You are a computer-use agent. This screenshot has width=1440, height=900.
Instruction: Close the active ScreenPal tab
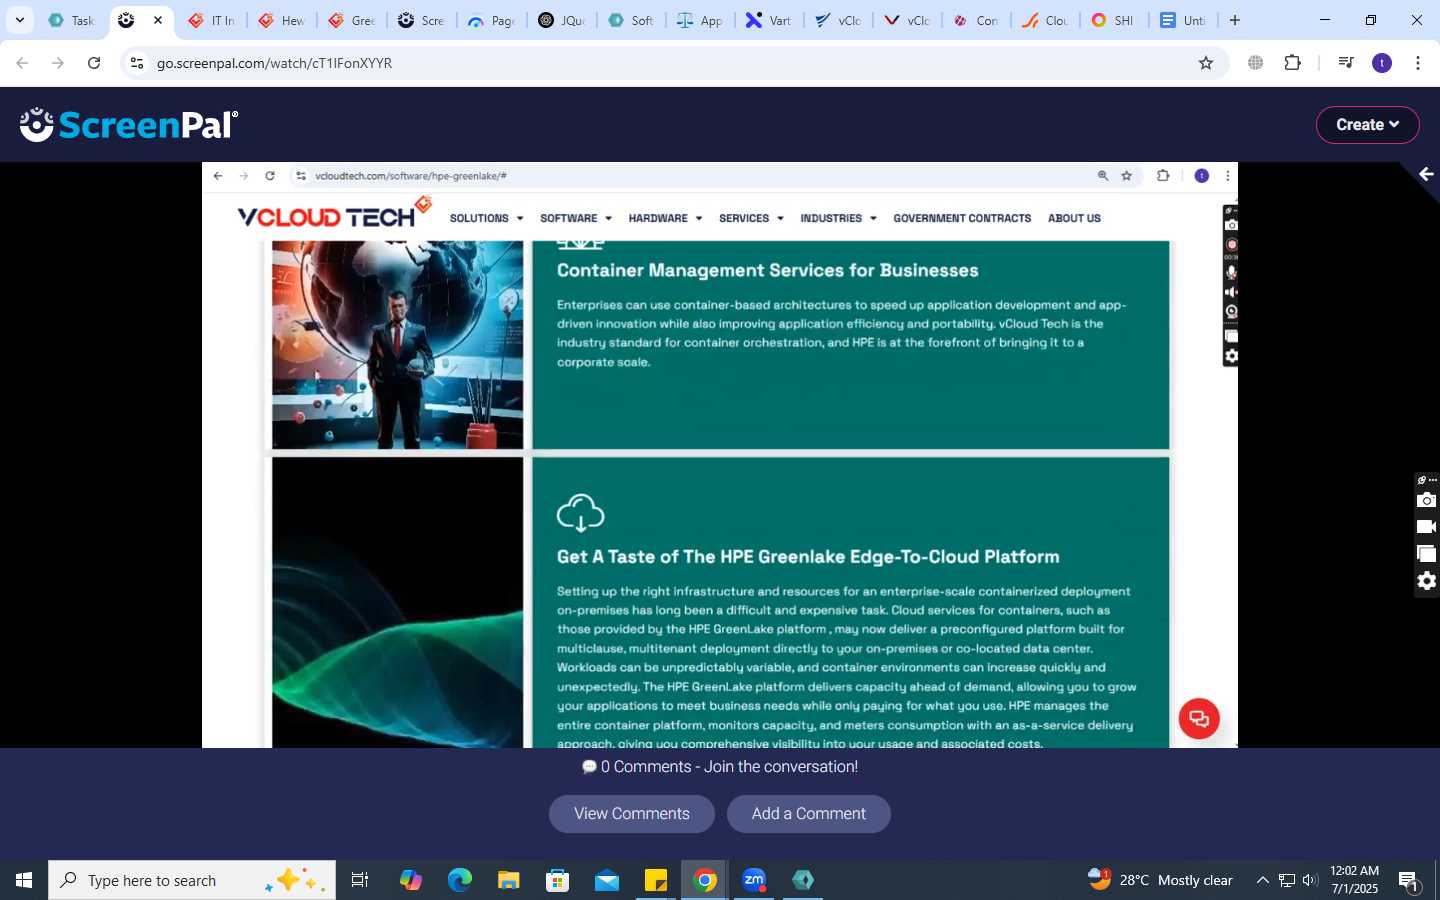pos(158,20)
